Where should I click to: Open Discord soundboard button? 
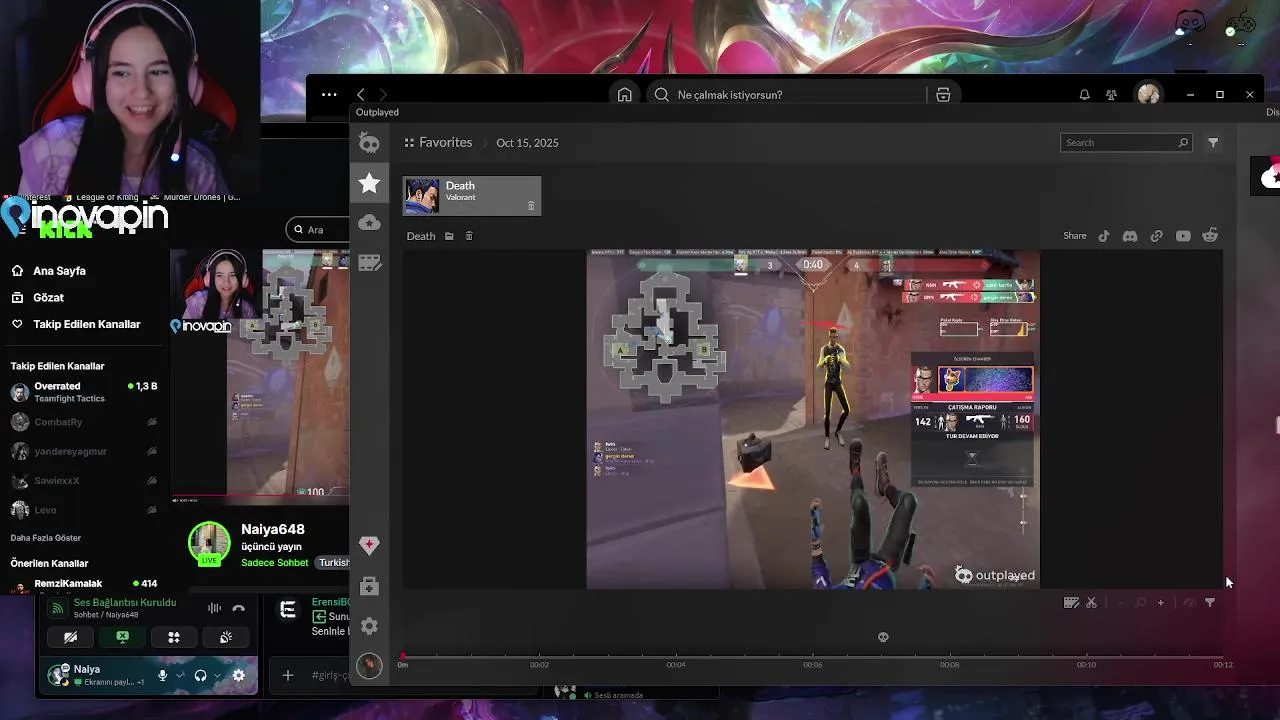[226, 637]
